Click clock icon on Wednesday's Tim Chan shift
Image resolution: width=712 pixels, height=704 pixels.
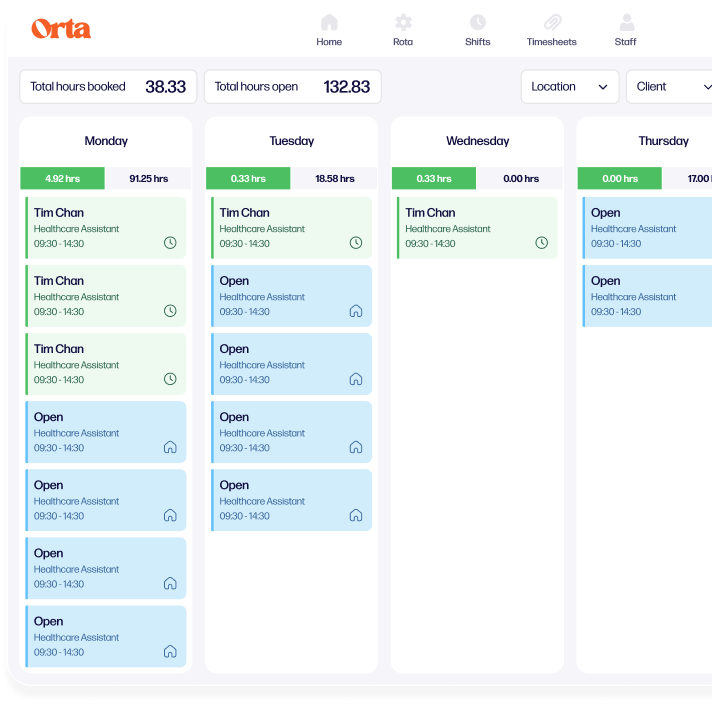click(541, 243)
